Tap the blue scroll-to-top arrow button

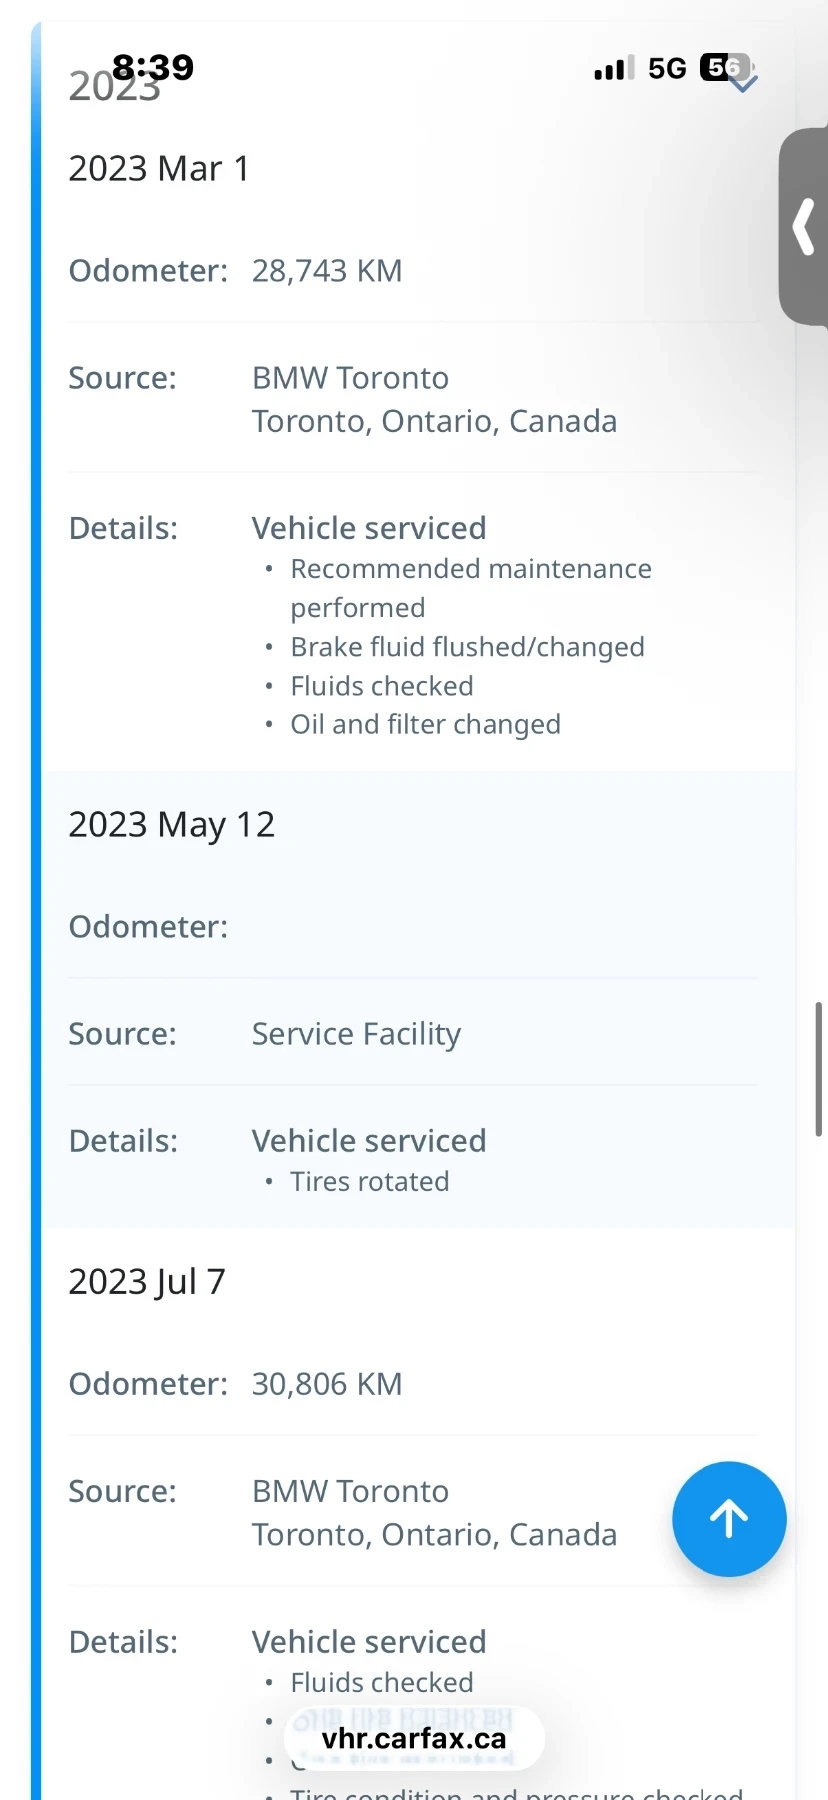[729, 1519]
